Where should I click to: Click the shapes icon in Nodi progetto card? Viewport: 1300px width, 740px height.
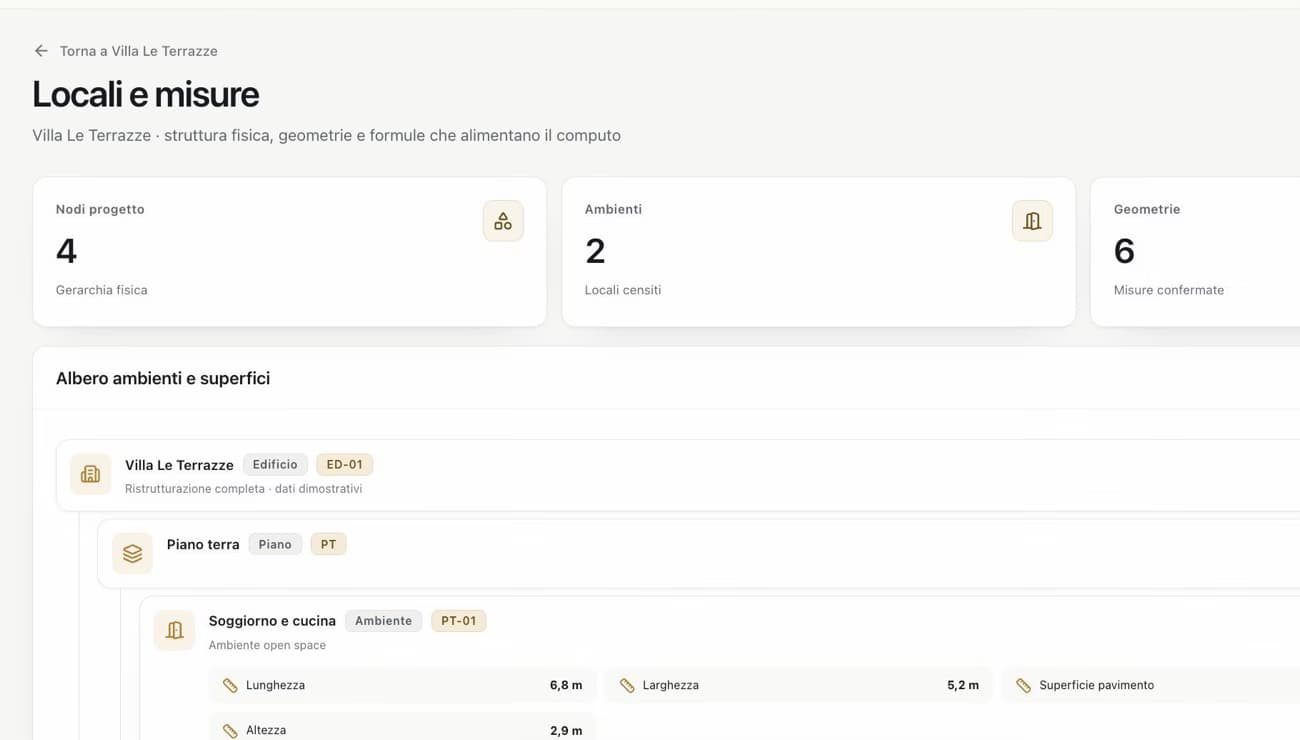pyautogui.click(x=503, y=221)
